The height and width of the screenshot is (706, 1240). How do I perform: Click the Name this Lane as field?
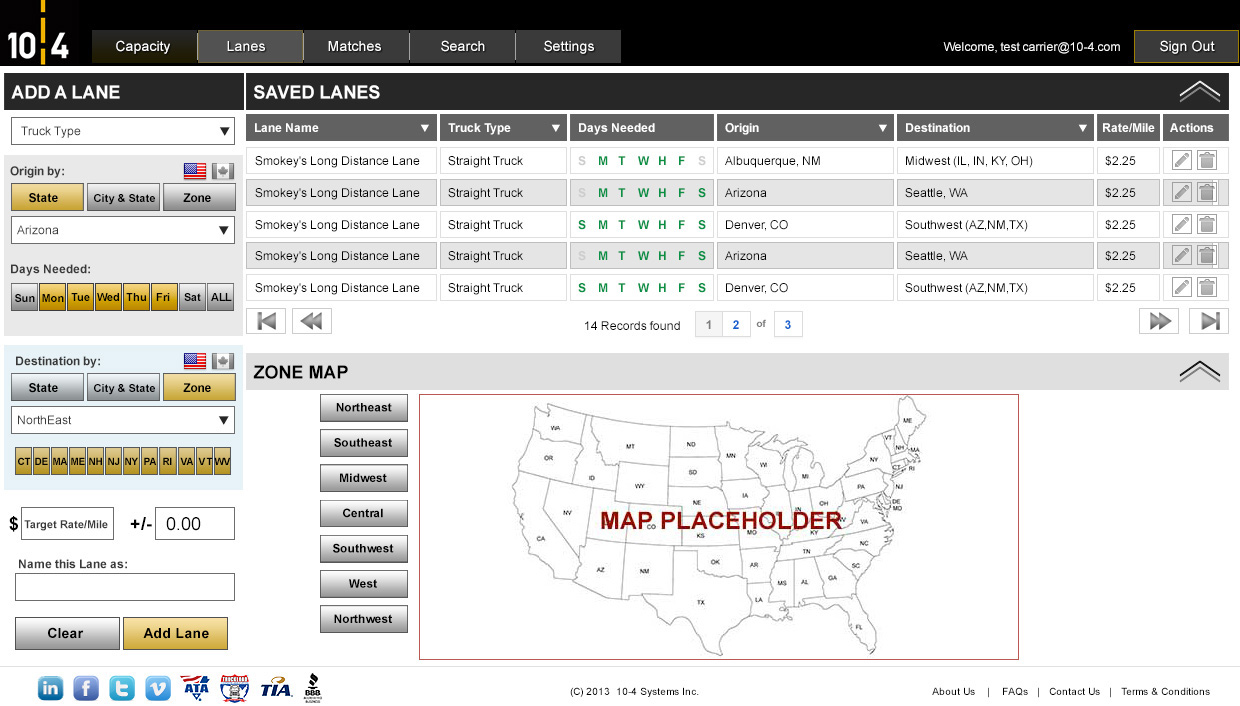coord(125,587)
